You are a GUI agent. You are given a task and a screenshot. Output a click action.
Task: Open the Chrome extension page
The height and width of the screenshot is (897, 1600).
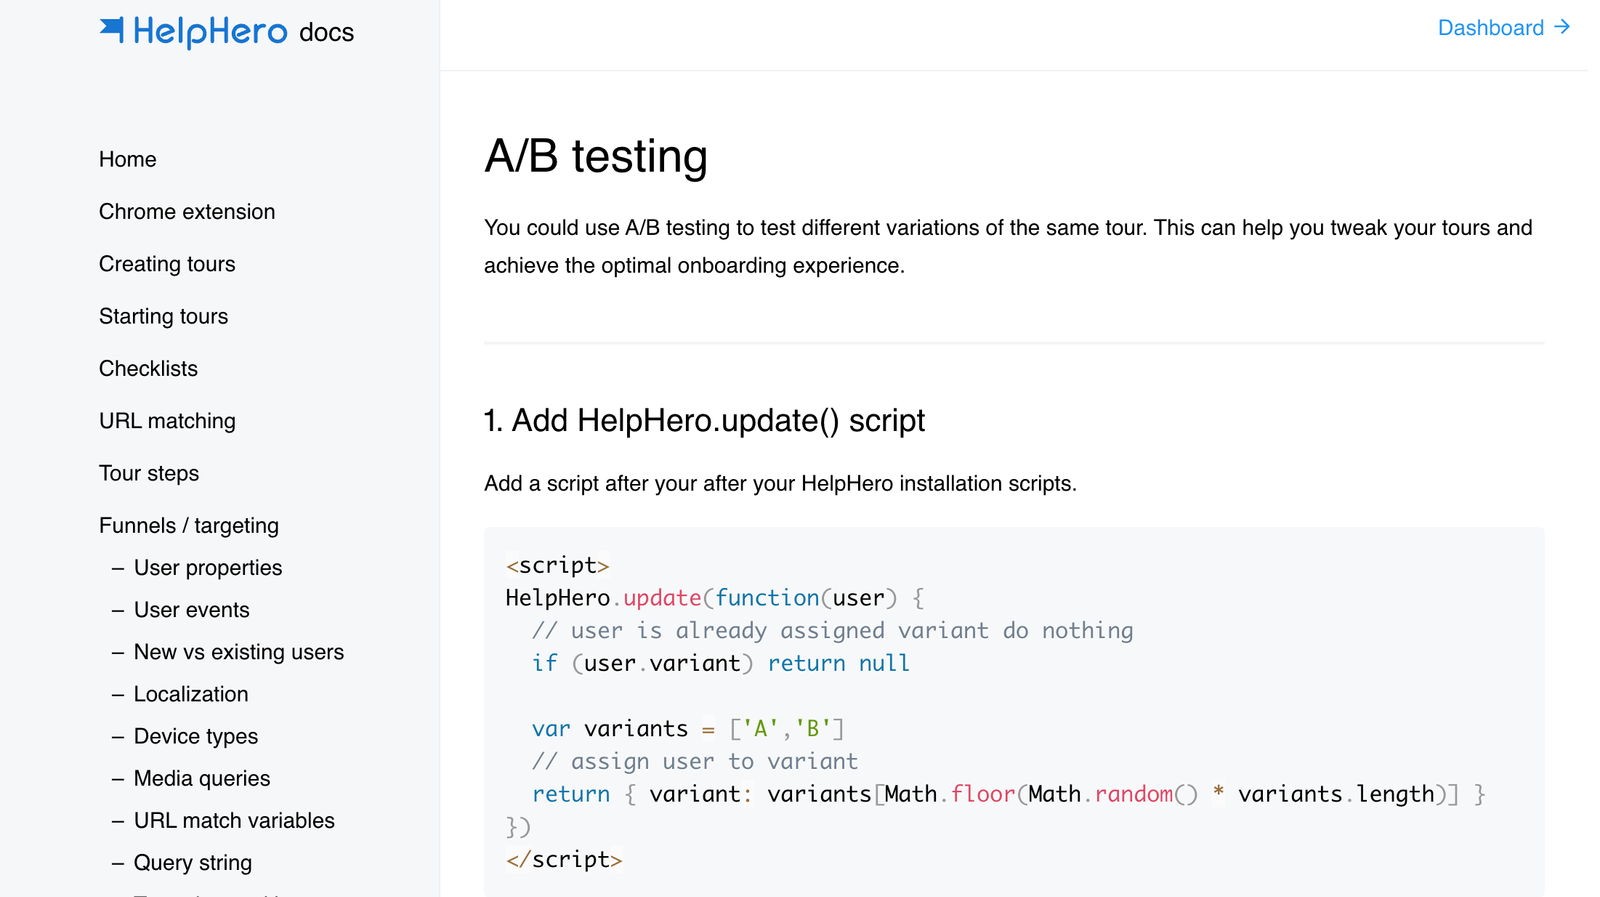pos(187,212)
